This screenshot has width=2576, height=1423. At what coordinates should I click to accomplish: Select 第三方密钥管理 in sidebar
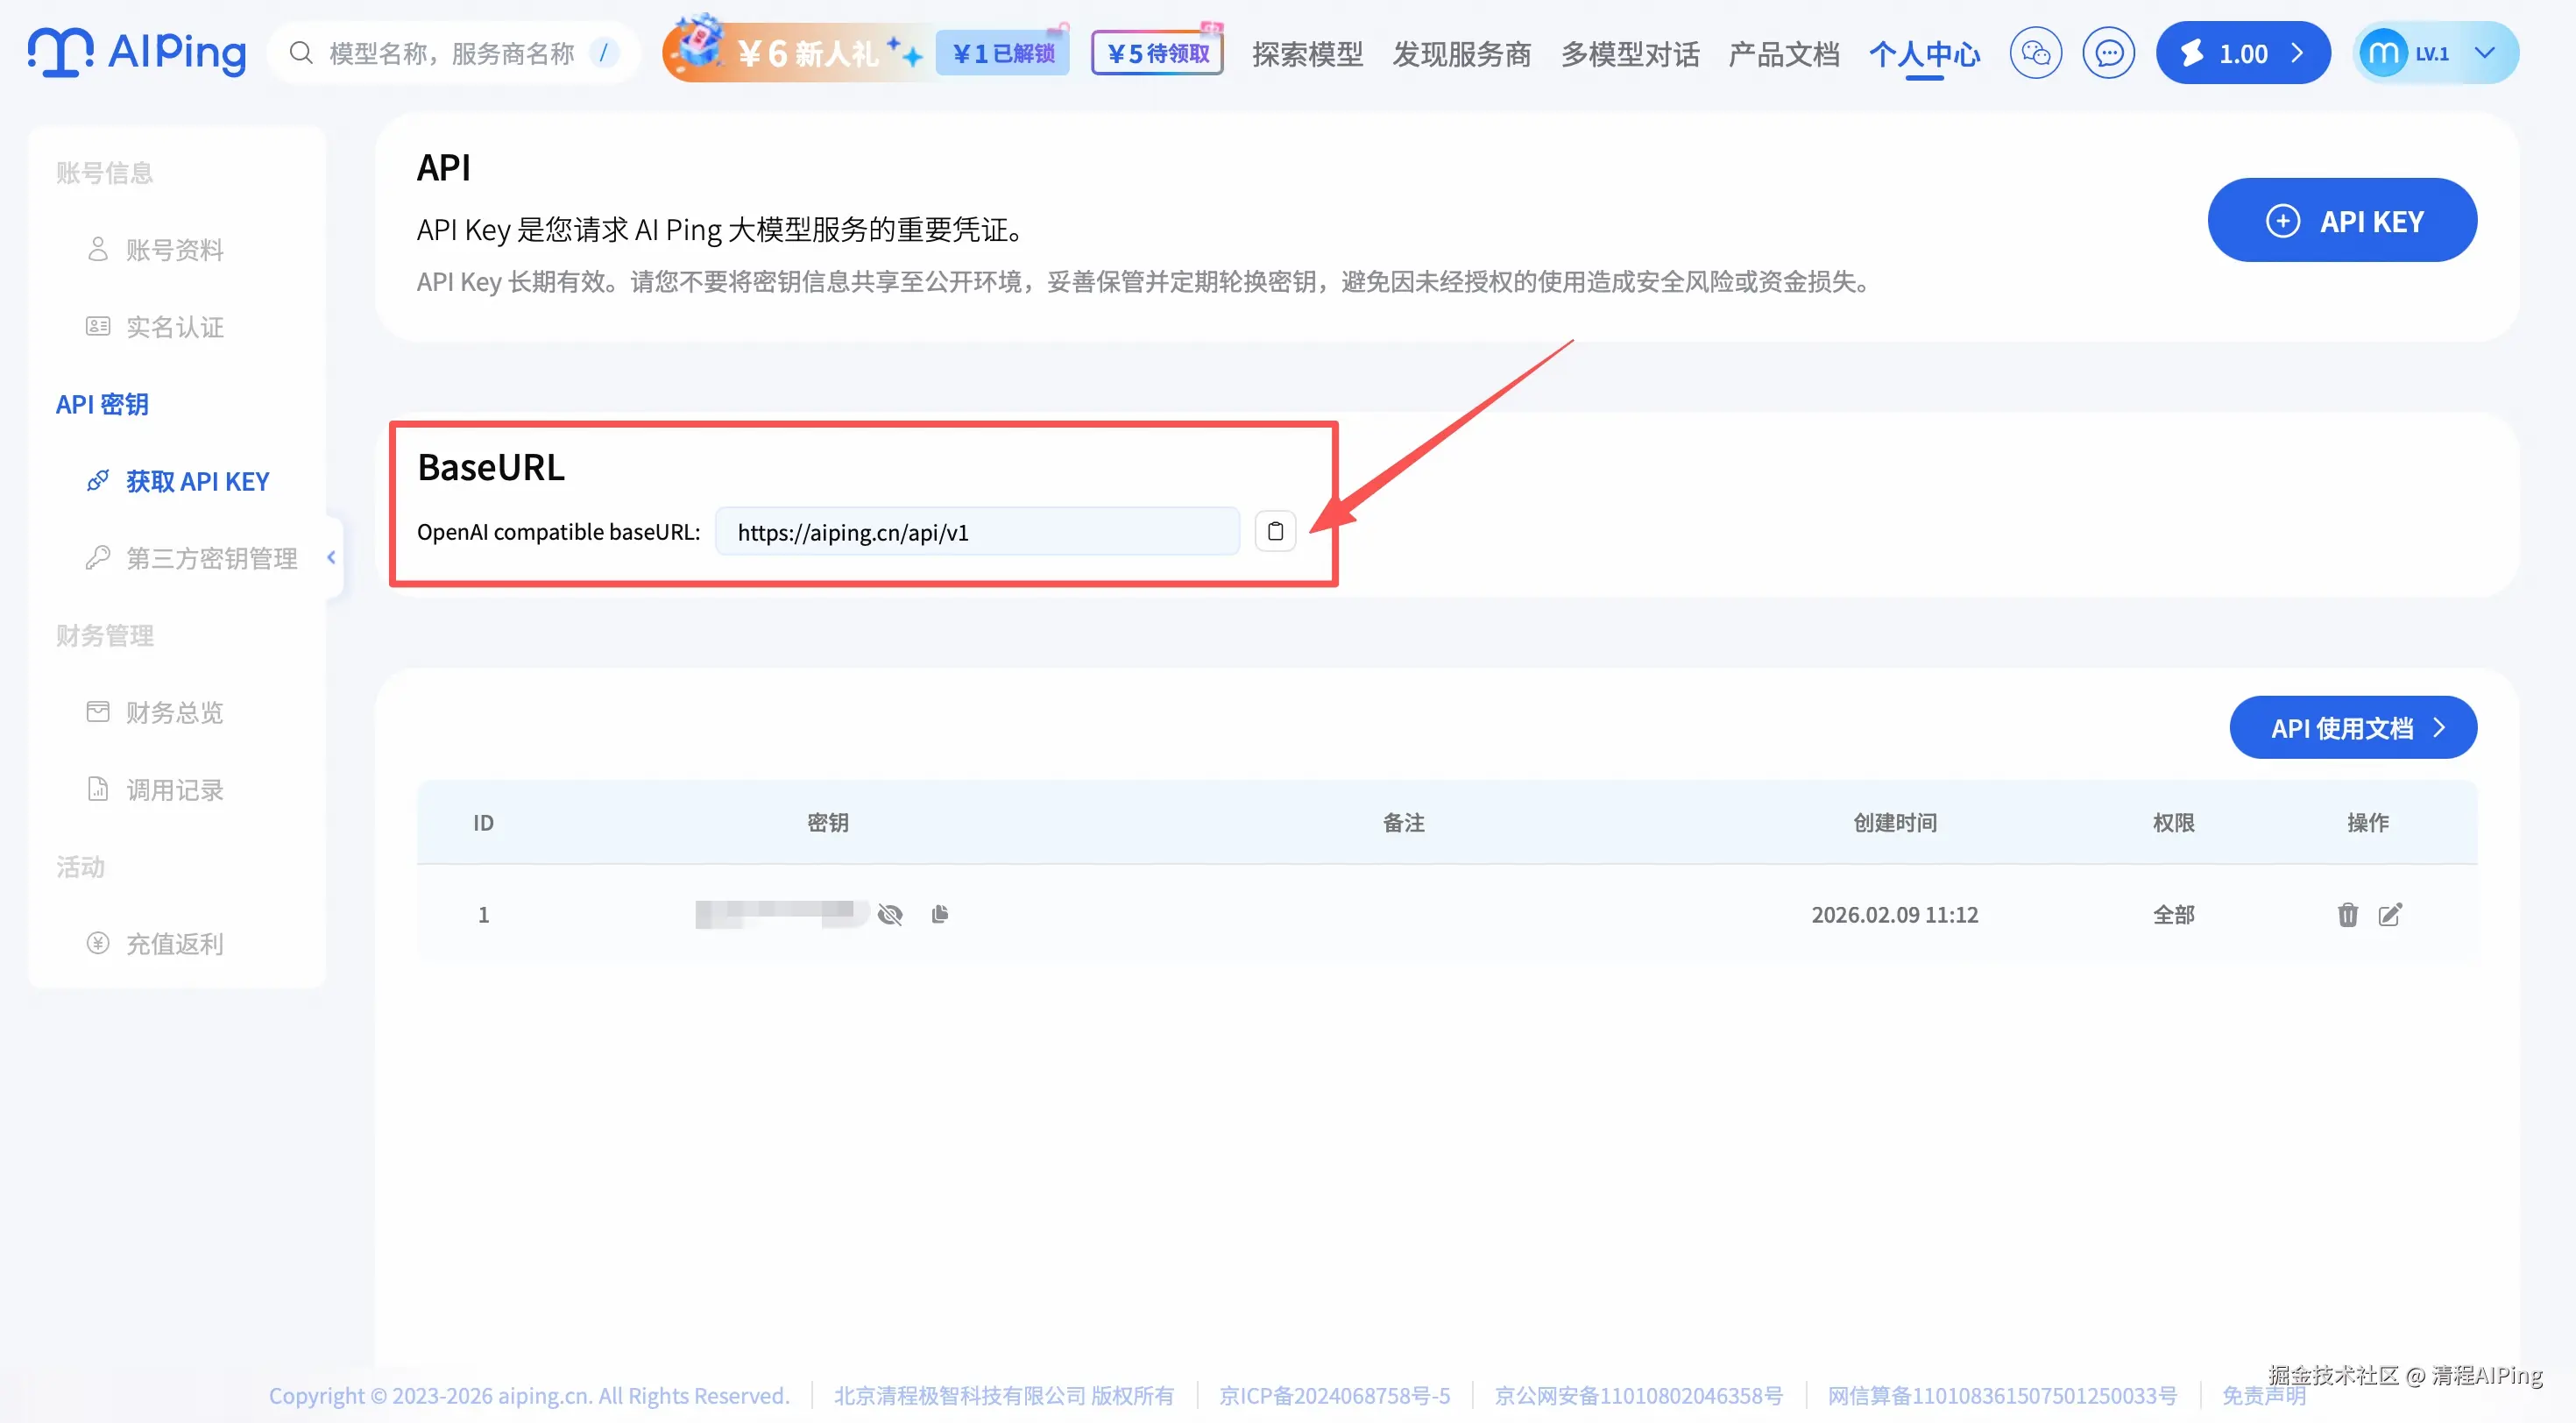(x=211, y=558)
